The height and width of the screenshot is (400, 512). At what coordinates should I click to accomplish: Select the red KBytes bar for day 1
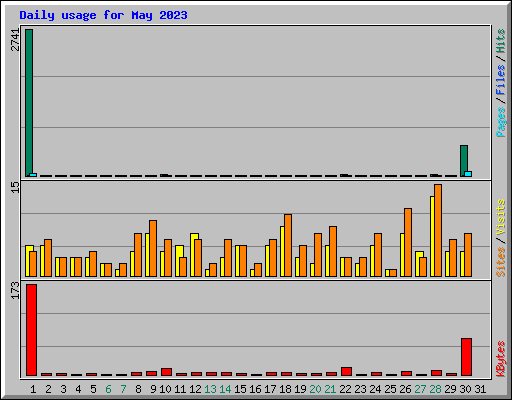point(31,330)
